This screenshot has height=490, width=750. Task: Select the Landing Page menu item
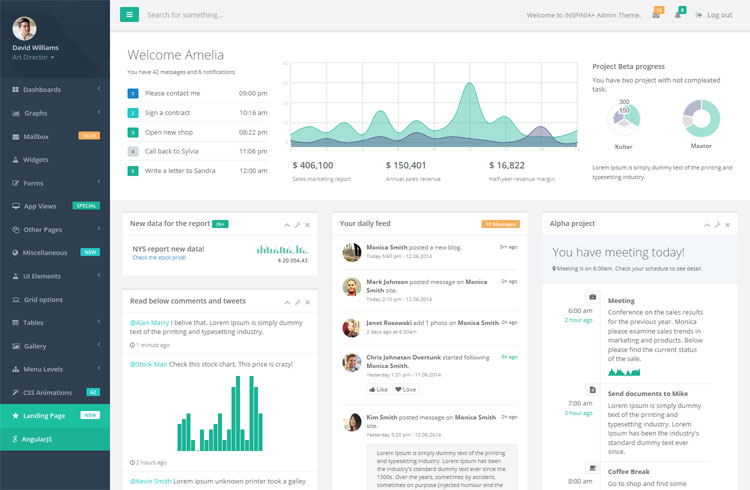(55, 415)
